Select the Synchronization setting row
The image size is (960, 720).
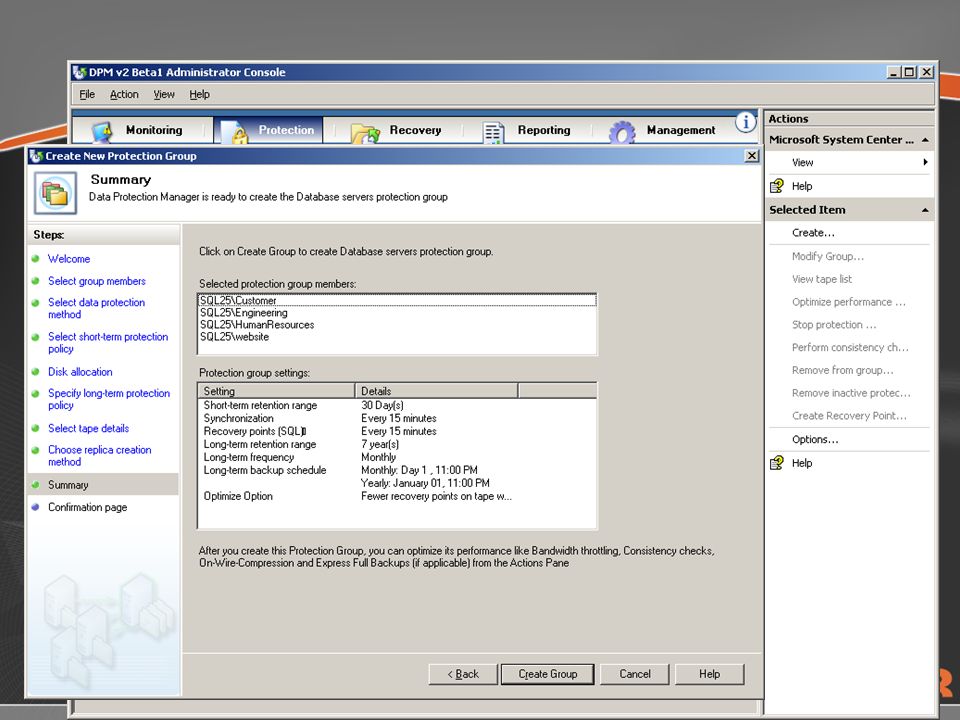click(397, 418)
